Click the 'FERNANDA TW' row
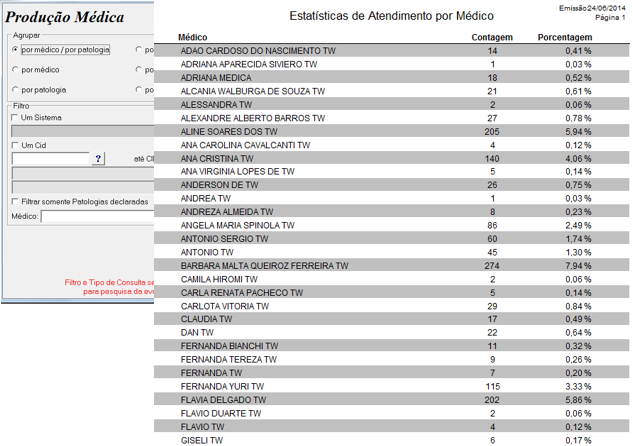Viewport: 633px width, 446px height. 391,373
